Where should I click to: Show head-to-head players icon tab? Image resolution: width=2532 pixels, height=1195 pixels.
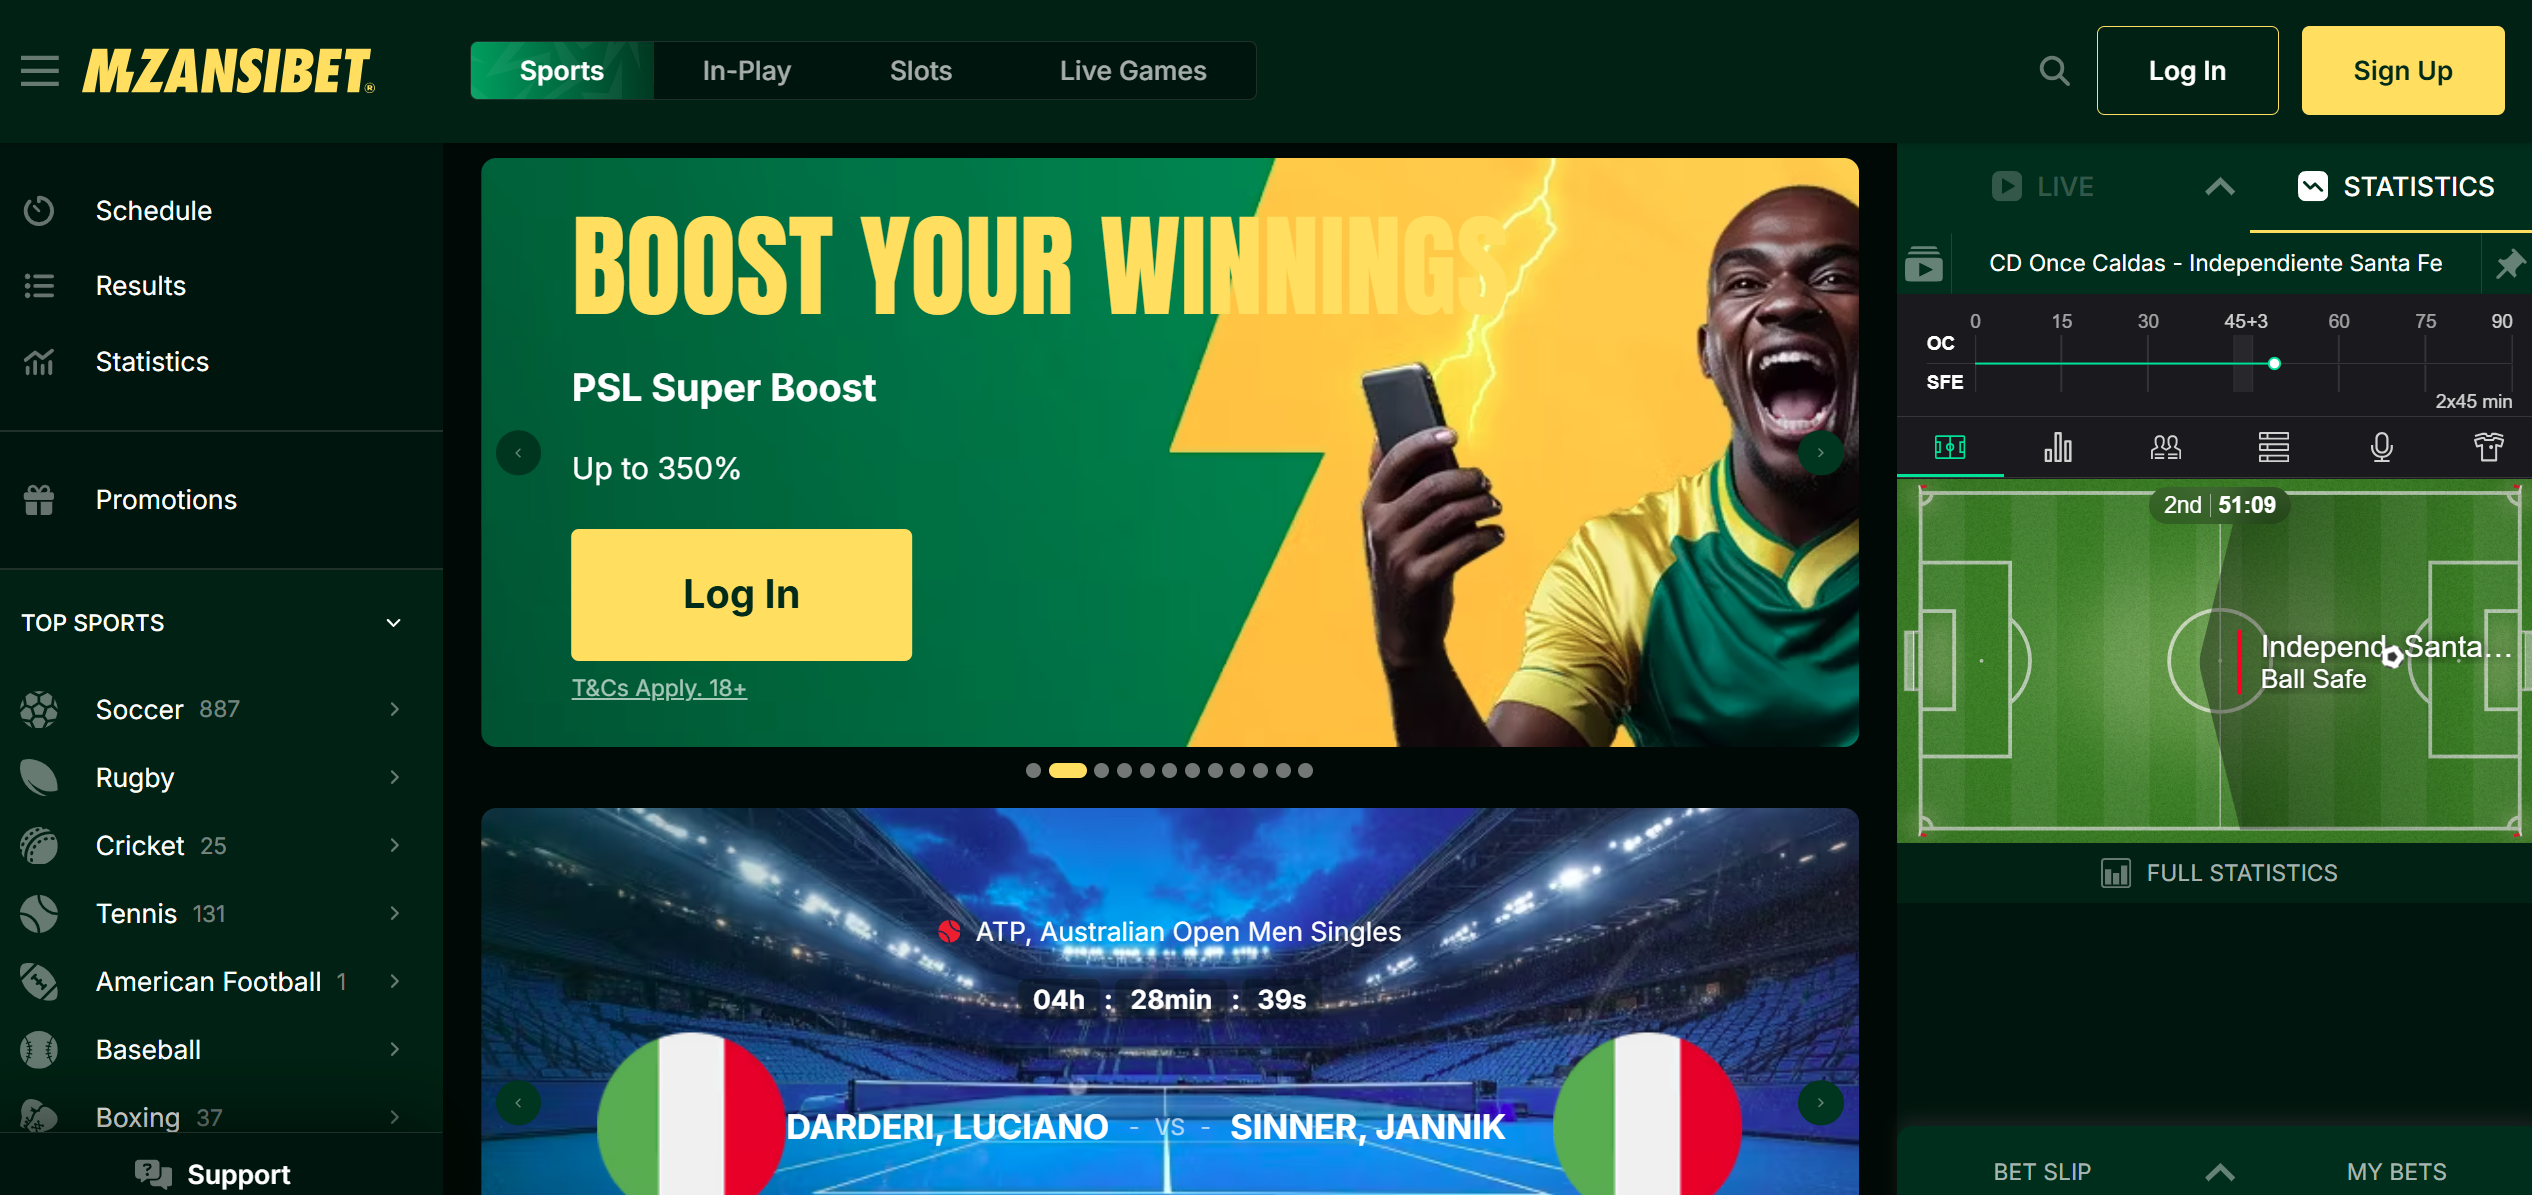click(x=2165, y=447)
